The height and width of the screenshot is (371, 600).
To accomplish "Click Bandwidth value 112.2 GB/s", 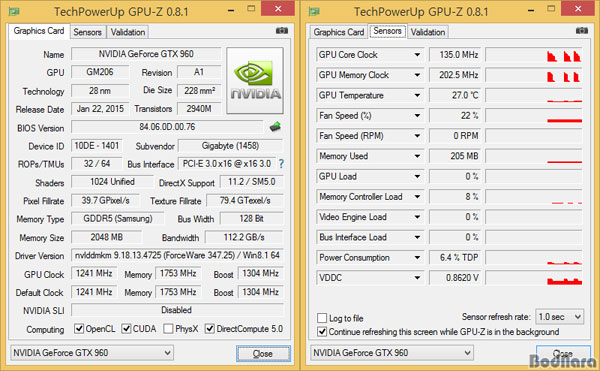I will pos(244,237).
